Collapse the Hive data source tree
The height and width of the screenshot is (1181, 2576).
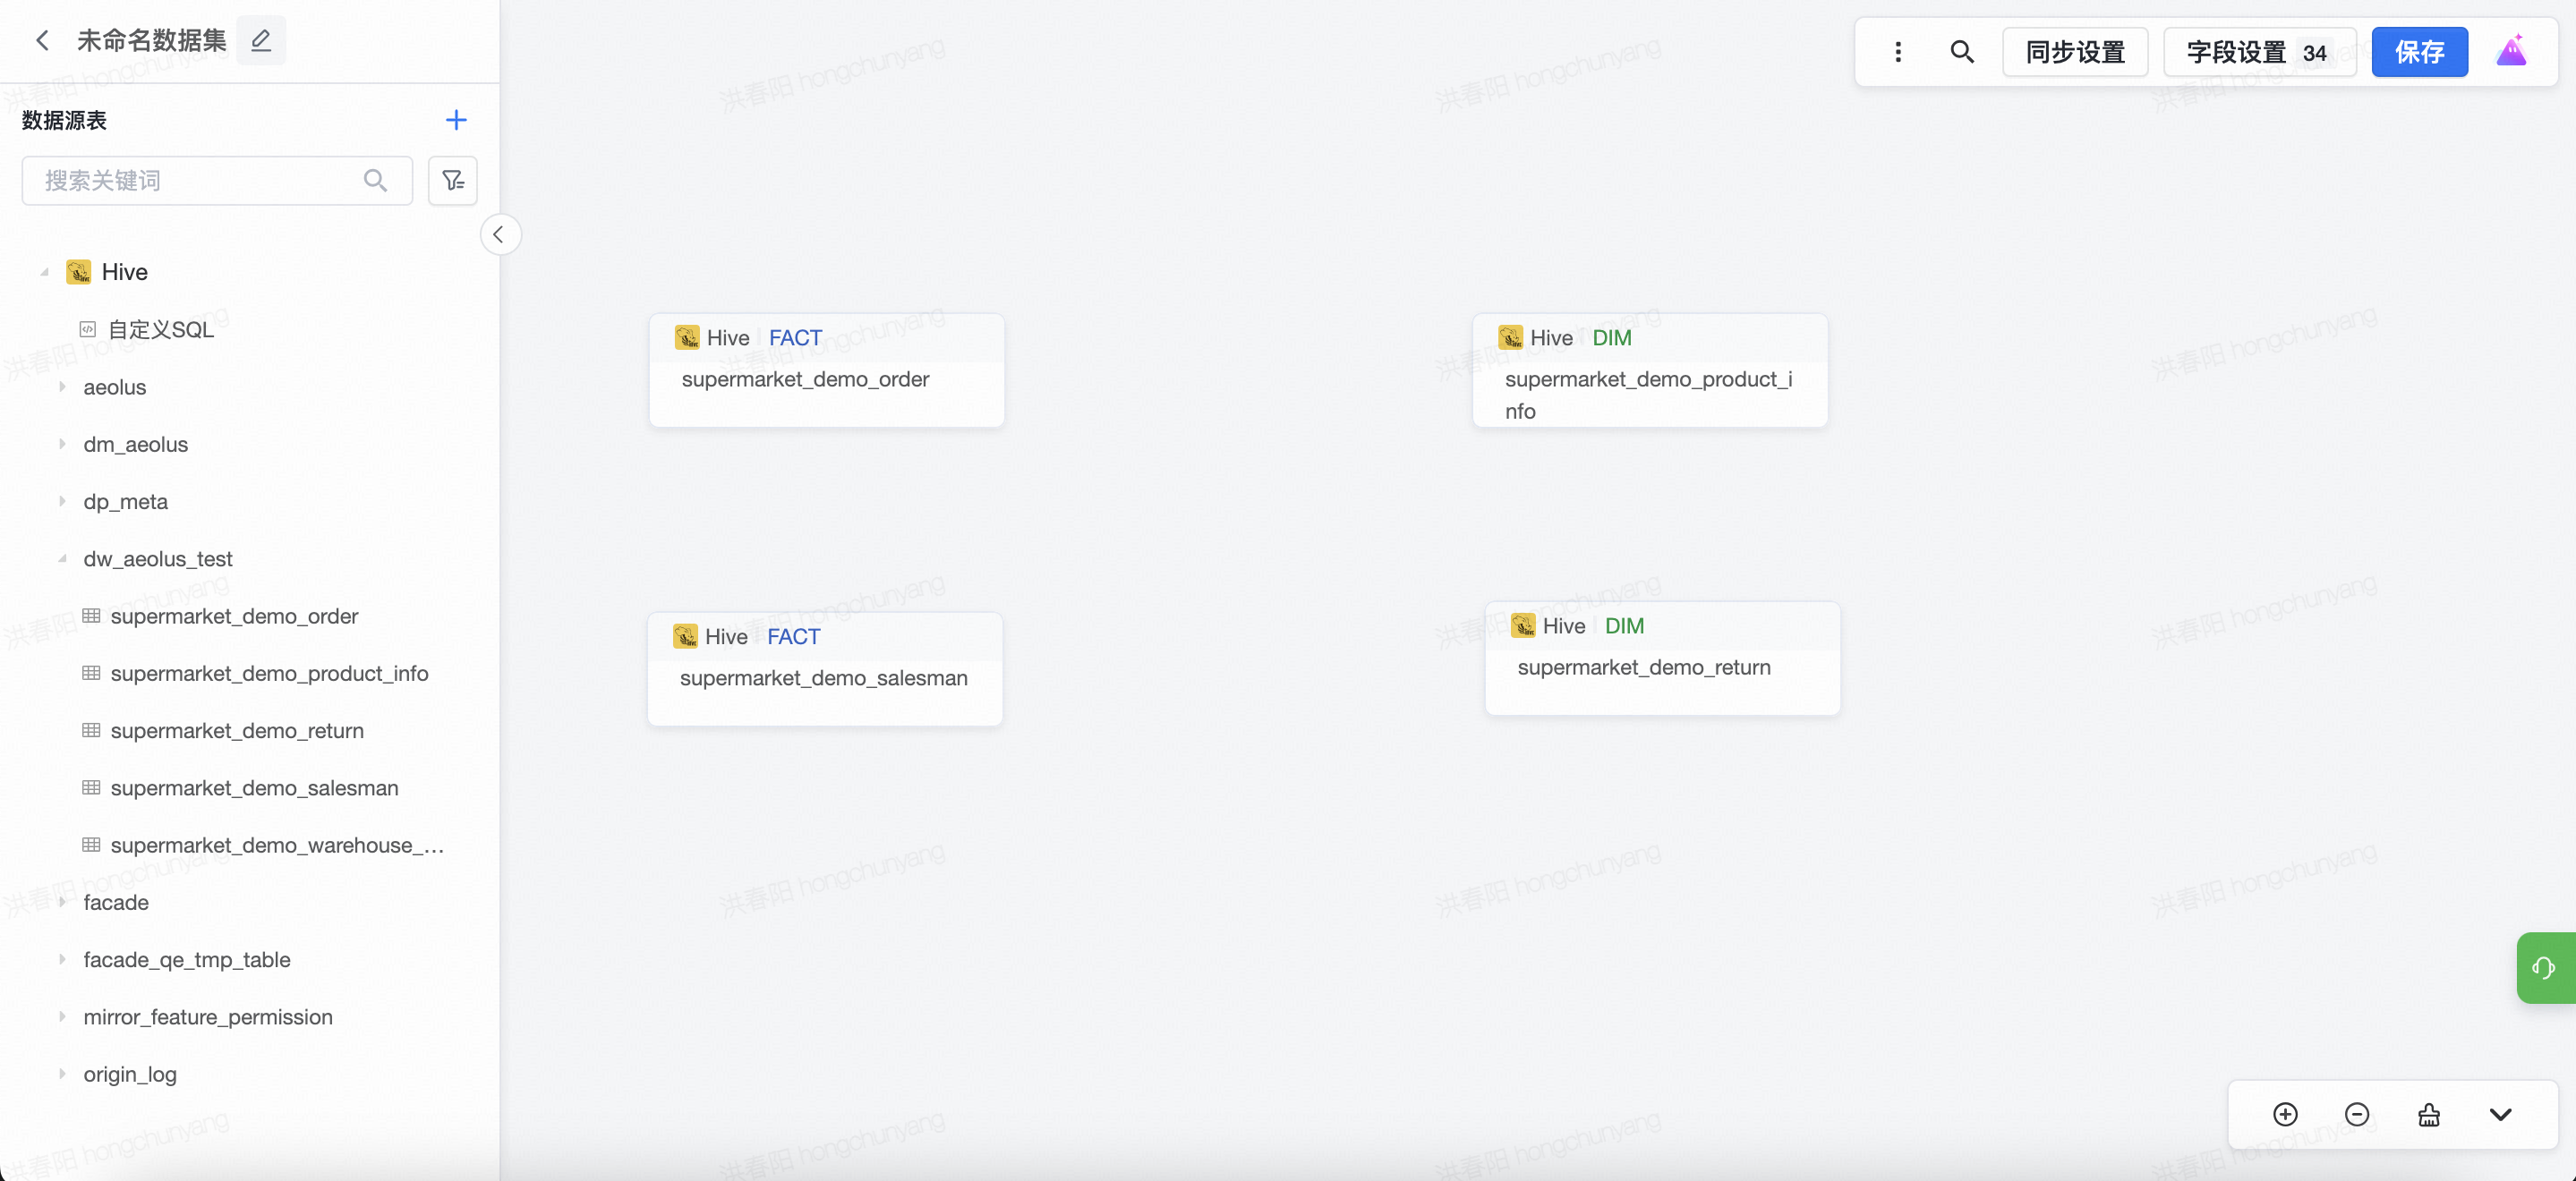(44, 272)
